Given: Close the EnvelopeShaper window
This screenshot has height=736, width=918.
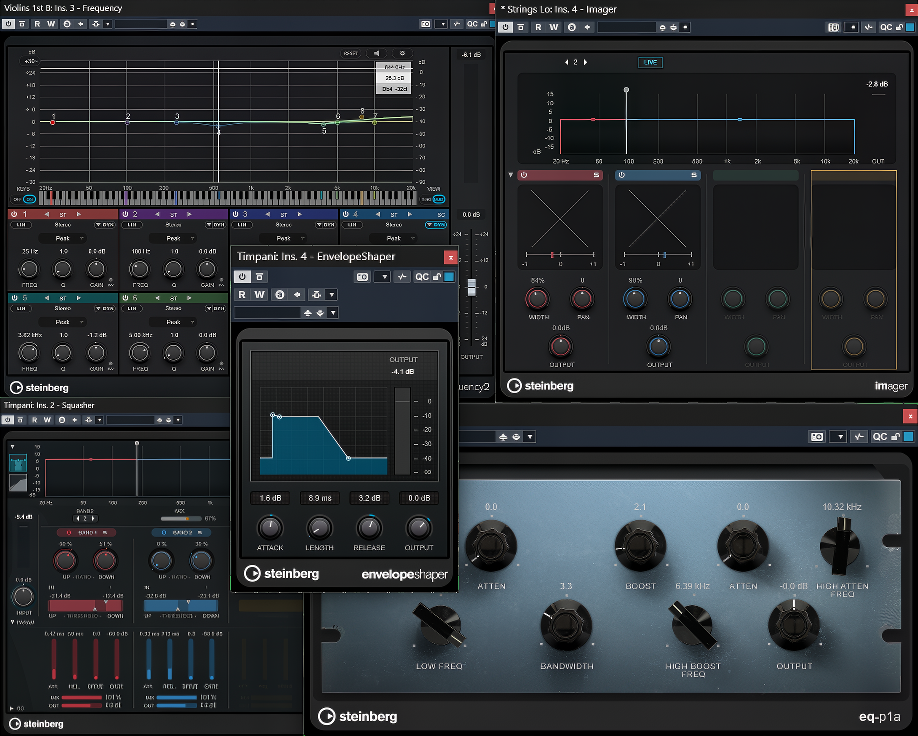Looking at the screenshot, I should (x=450, y=257).
